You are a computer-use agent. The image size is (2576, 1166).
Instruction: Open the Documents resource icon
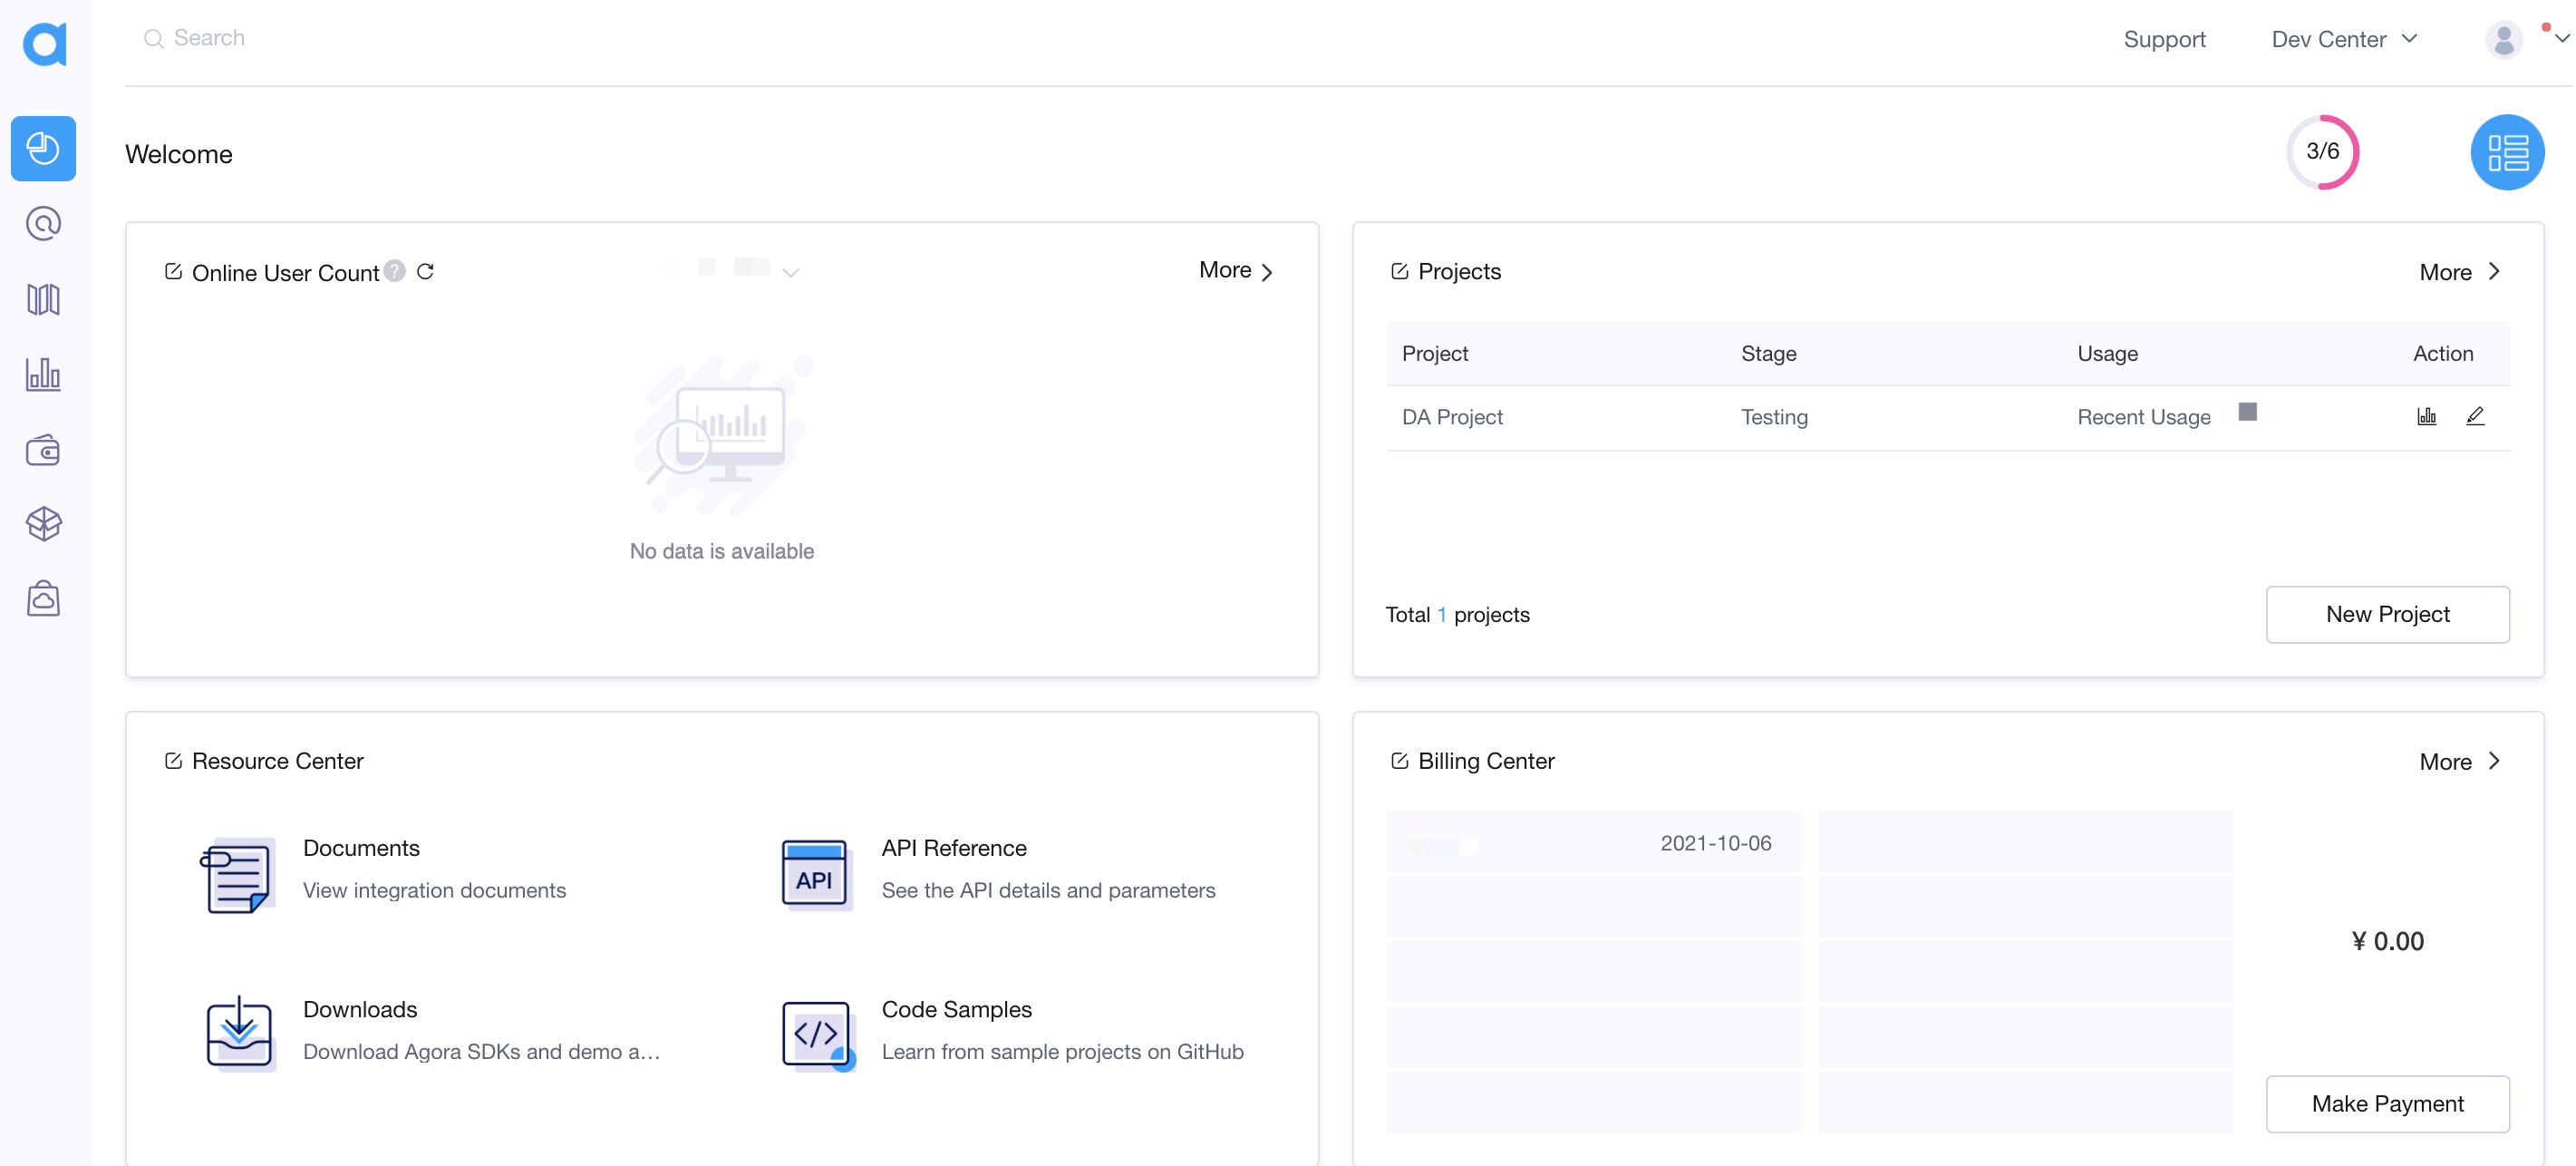tap(237, 876)
